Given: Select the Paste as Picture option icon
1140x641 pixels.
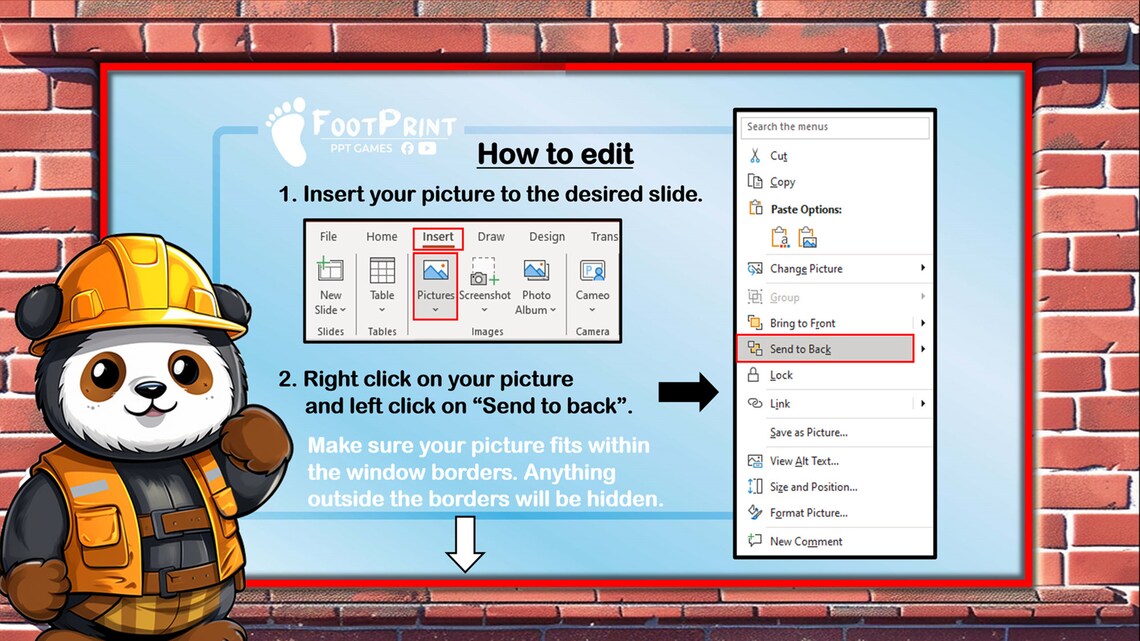Looking at the screenshot, I should [807, 237].
